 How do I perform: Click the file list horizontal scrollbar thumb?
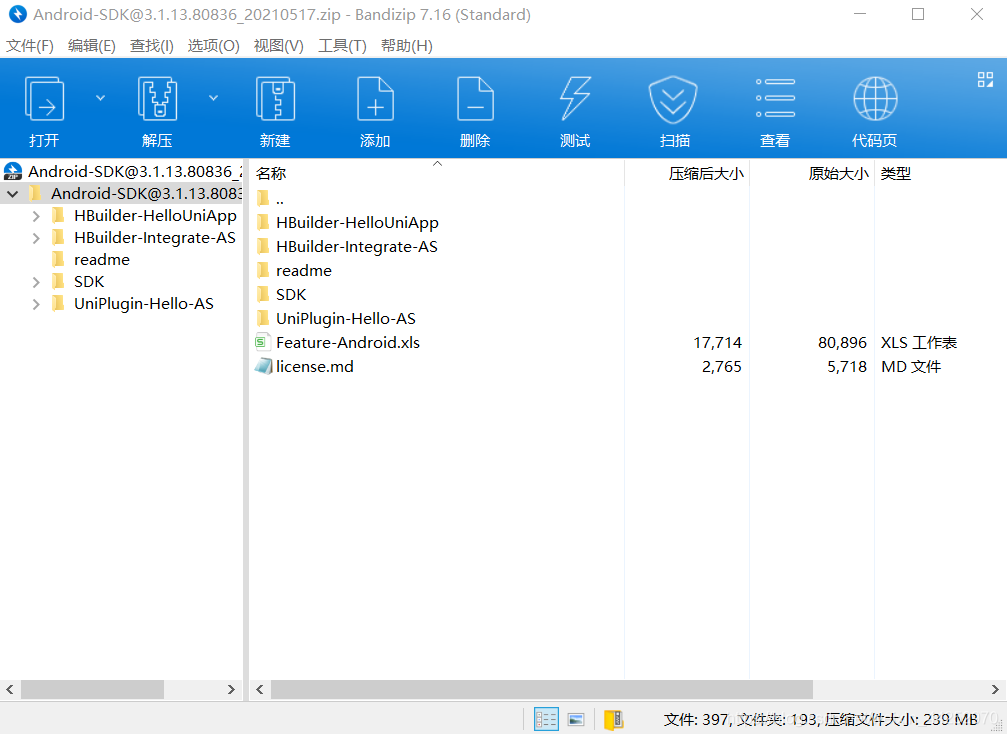point(541,689)
